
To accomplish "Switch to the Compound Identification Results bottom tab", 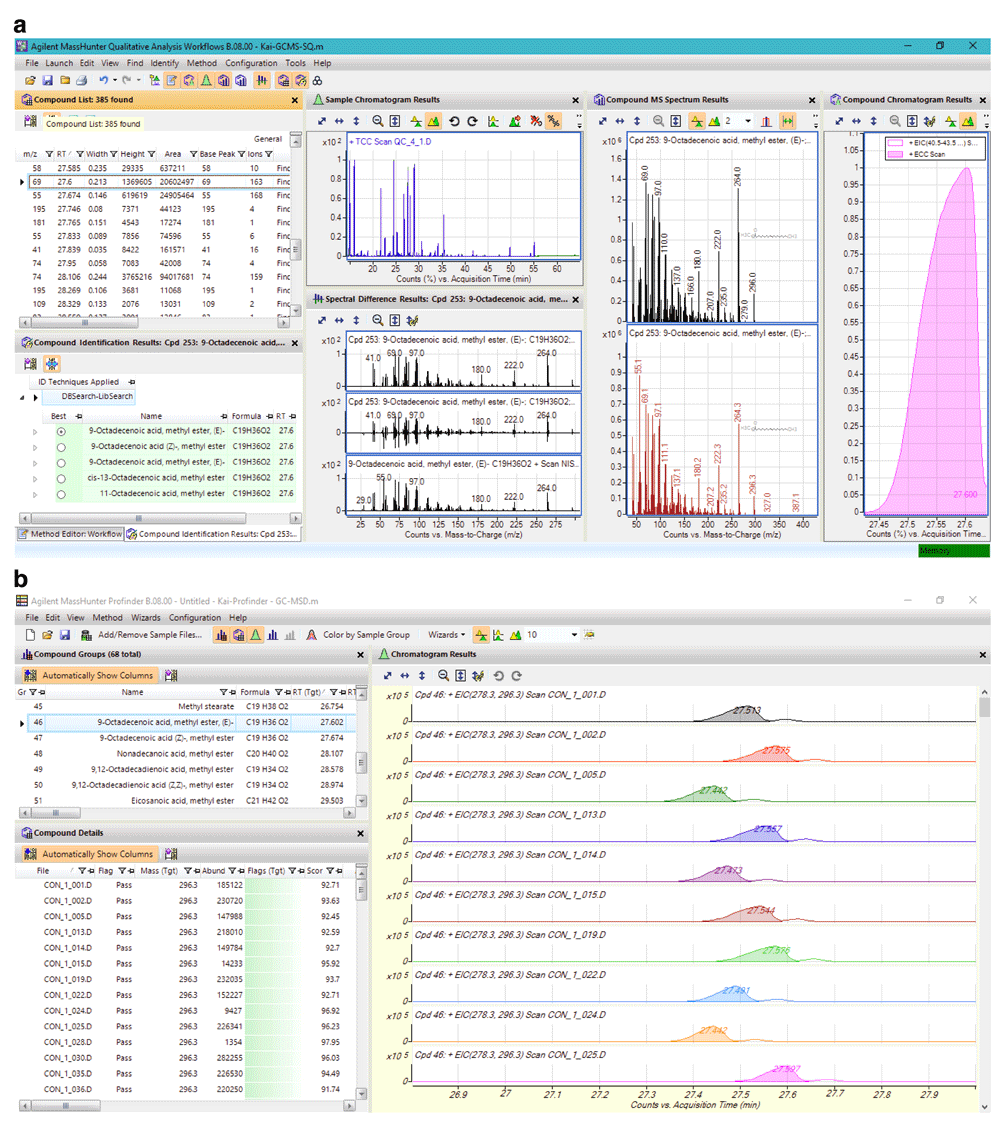I will tap(213, 534).
